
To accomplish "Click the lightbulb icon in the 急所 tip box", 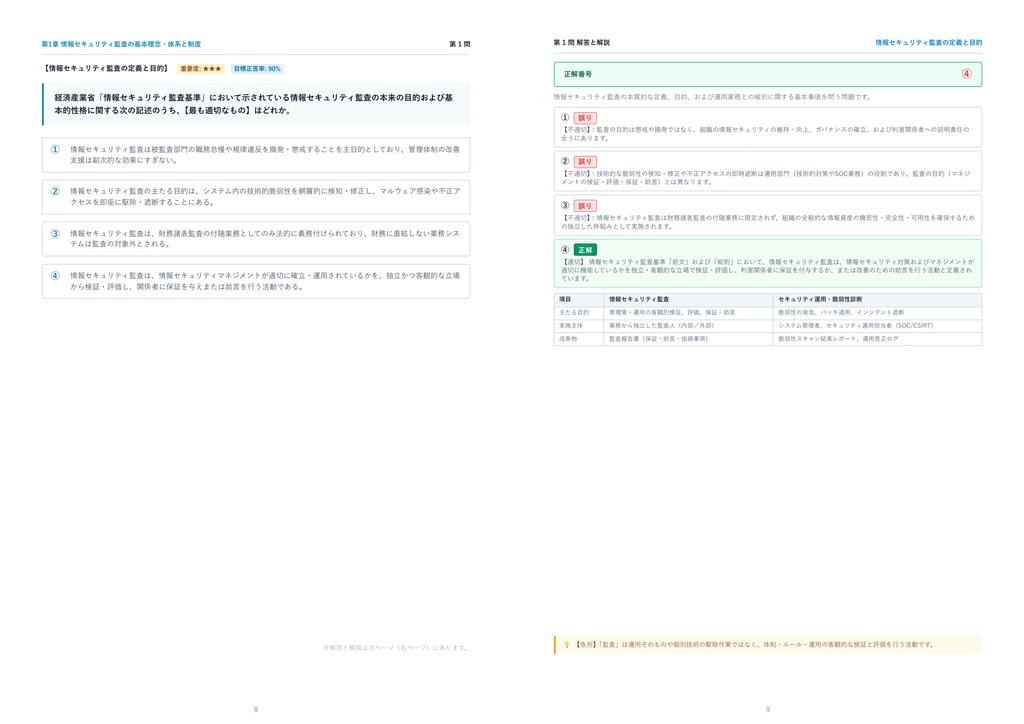I will [x=567, y=644].
